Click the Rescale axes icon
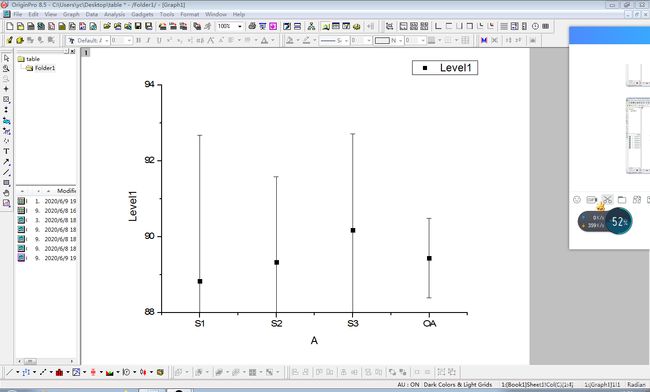 click(x=389, y=26)
